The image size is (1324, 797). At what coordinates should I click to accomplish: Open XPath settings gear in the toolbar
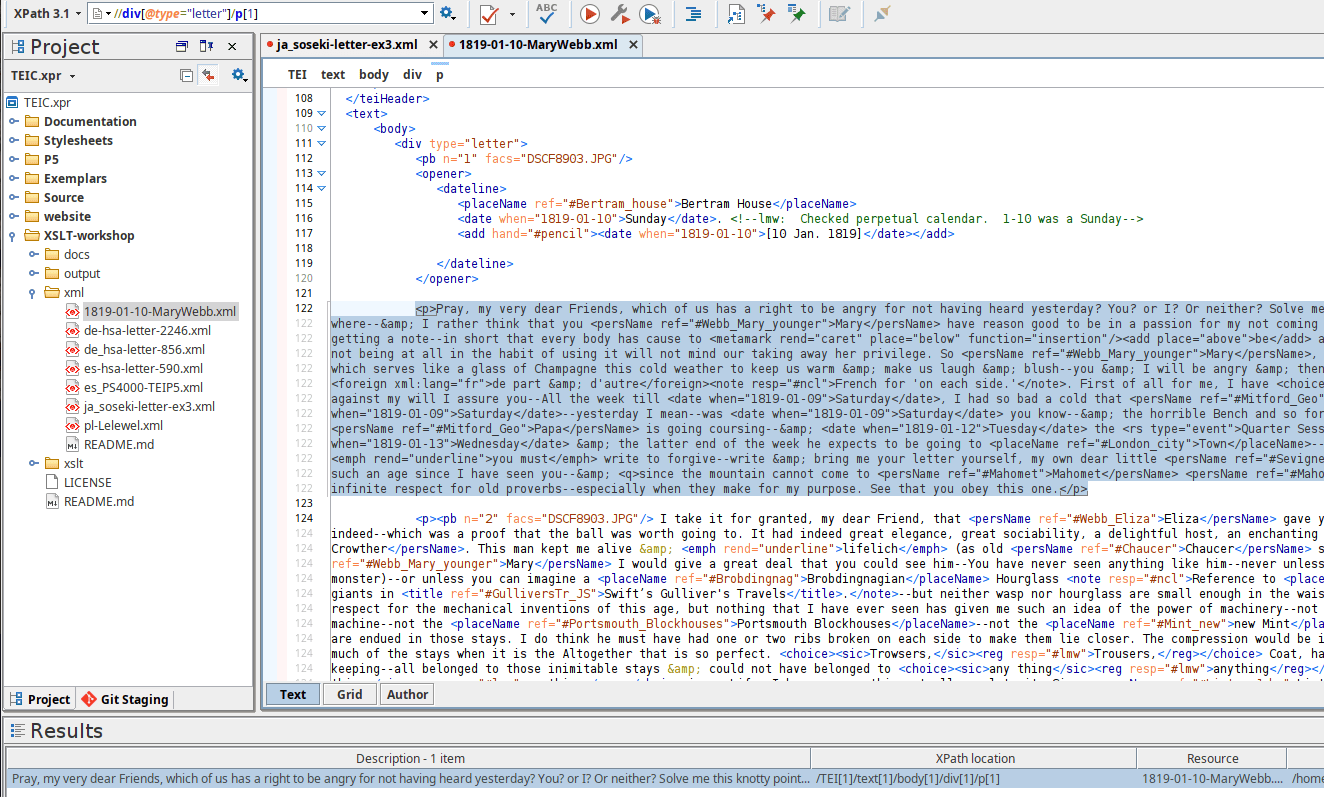pyautogui.click(x=447, y=14)
